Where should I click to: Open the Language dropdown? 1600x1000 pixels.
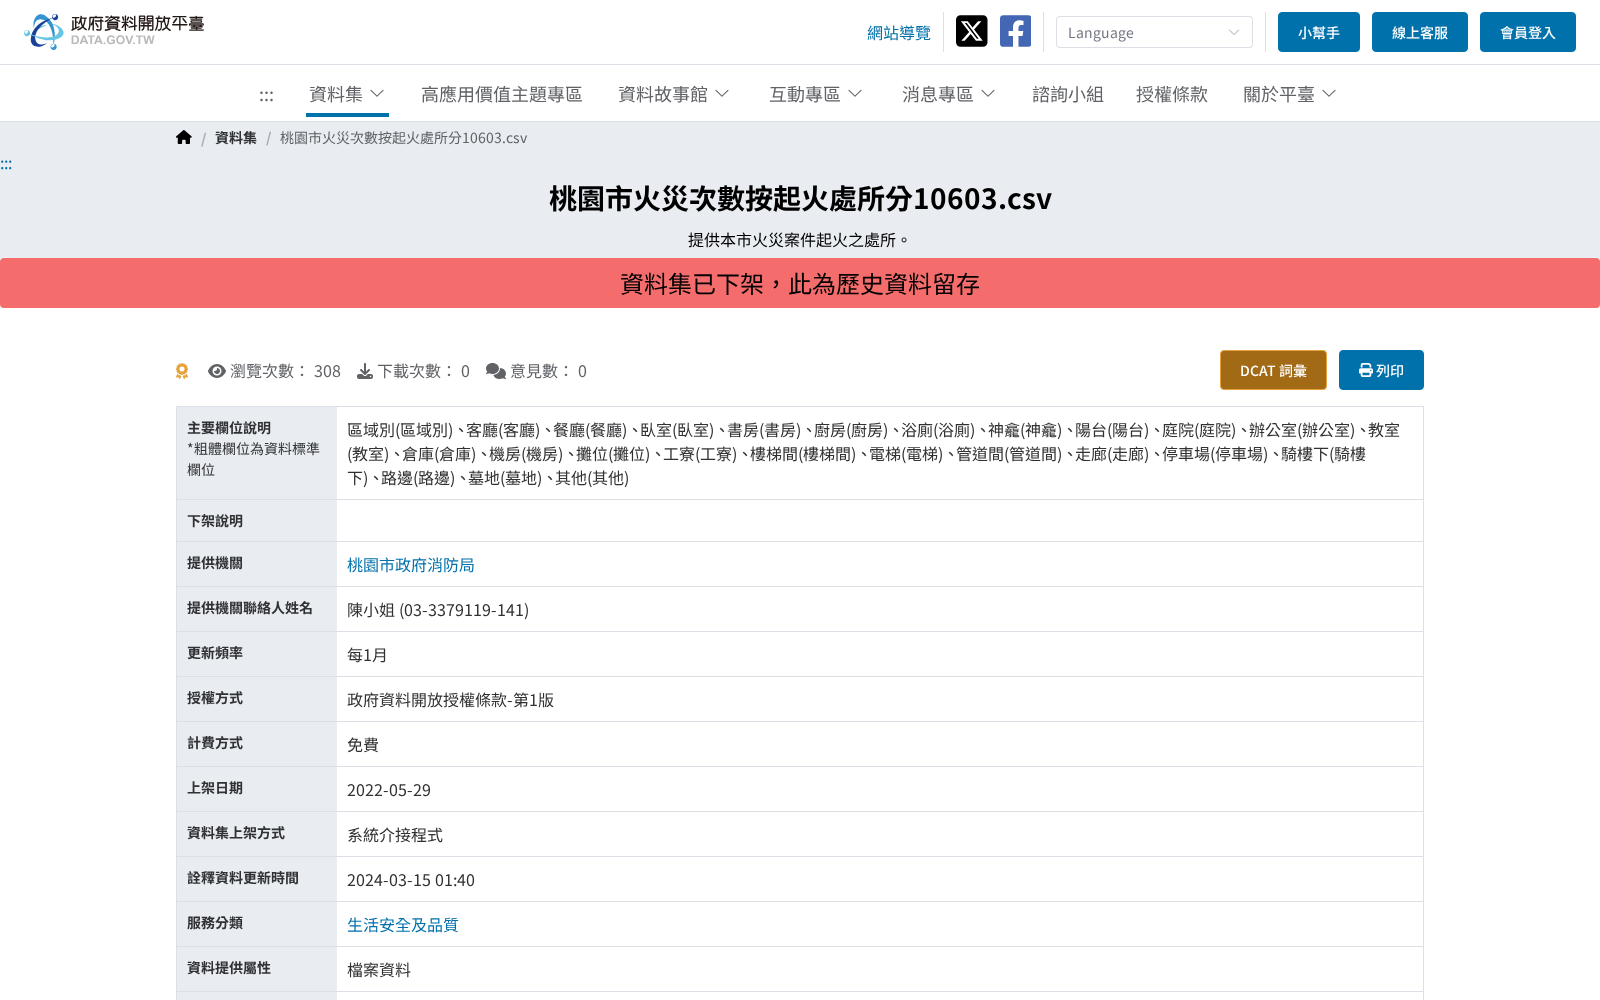pyautogui.click(x=1154, y=32)
